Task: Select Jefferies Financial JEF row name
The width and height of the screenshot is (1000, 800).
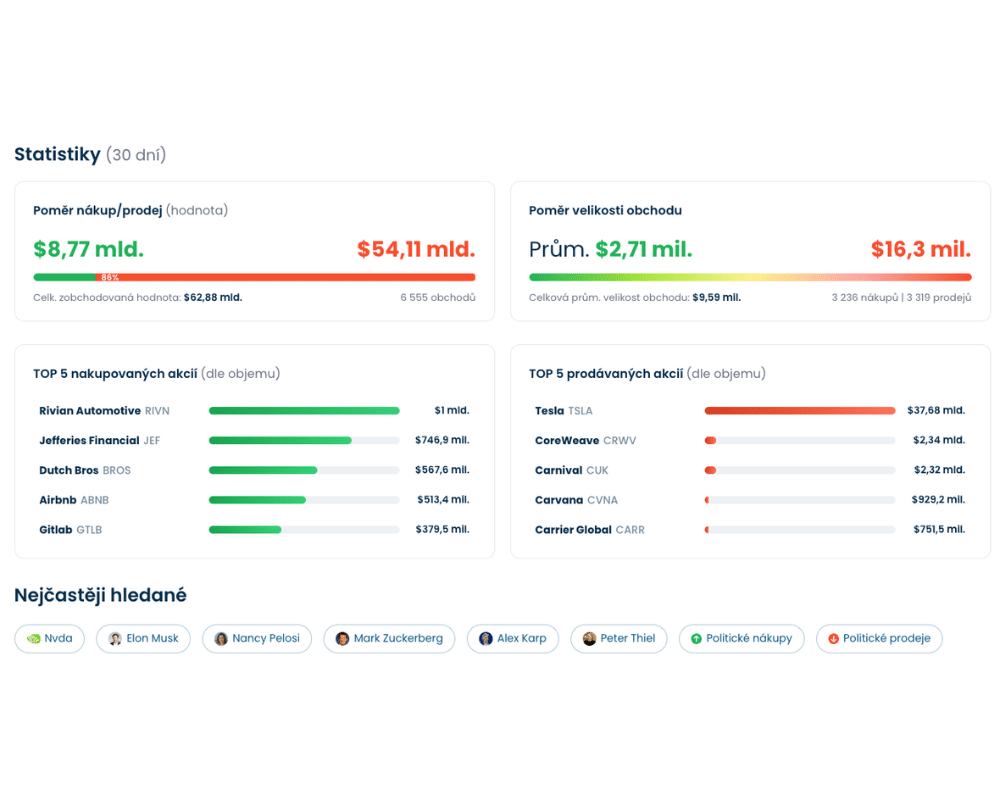Action: click(99, 440)
